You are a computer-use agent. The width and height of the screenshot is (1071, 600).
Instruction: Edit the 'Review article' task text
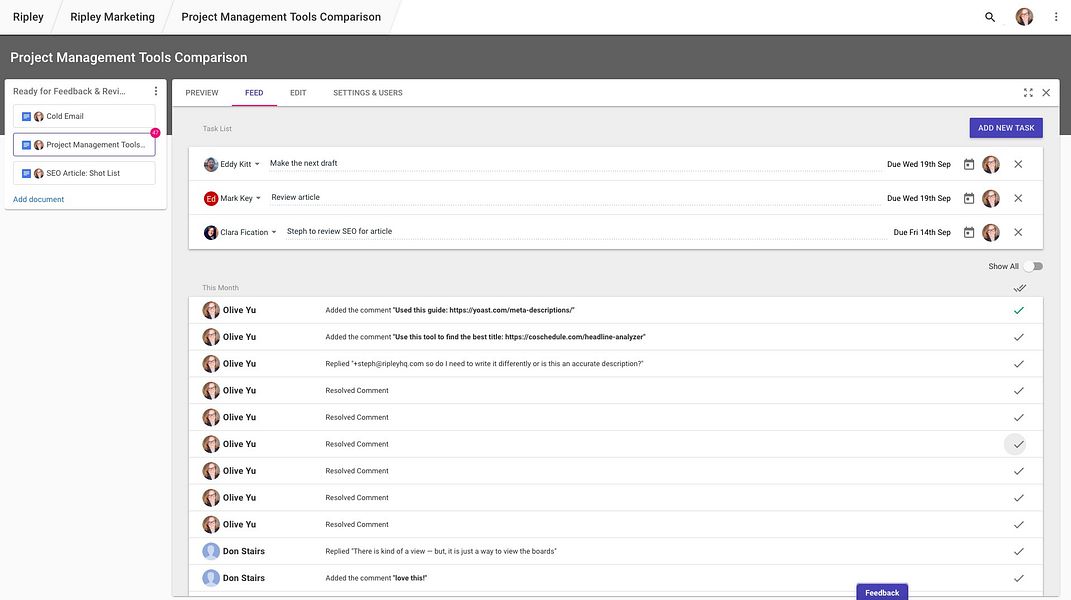pyautogui.click(x=574, y=197)
